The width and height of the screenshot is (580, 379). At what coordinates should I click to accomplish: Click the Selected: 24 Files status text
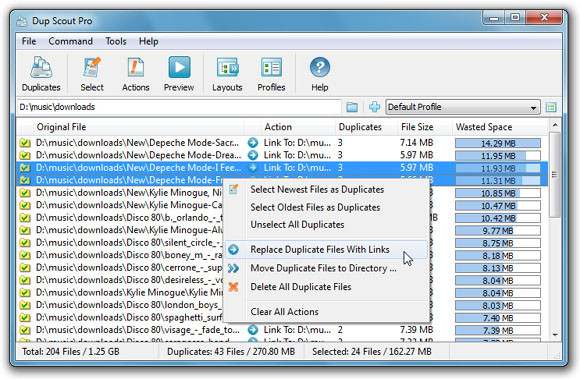click(372, 352)
